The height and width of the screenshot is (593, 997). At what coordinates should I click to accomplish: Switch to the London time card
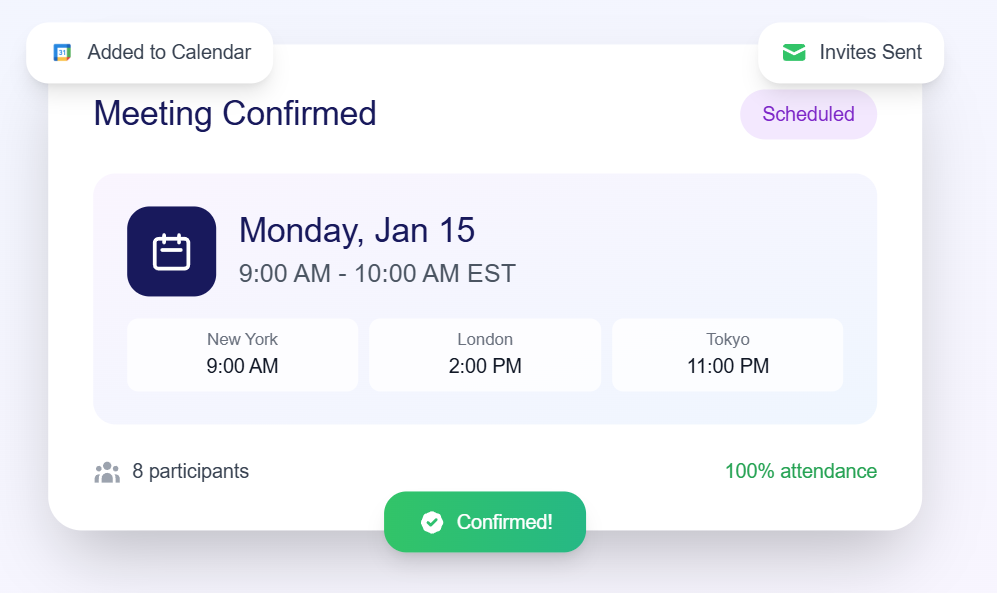pyautogui.click(x=485, y=354)
